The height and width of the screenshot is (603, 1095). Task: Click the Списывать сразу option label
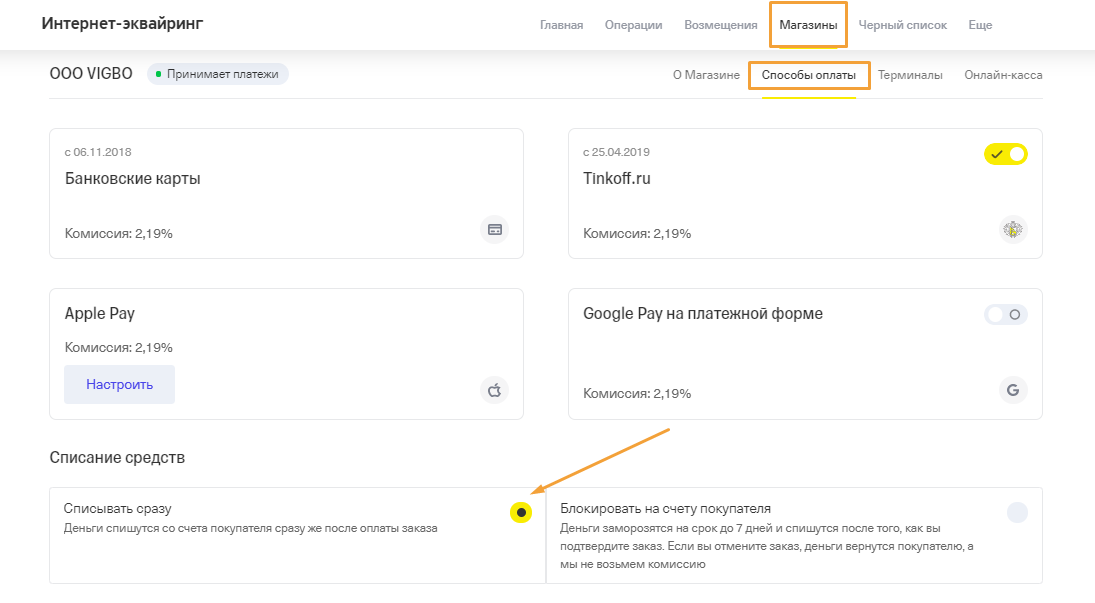(x=117, y=509)
